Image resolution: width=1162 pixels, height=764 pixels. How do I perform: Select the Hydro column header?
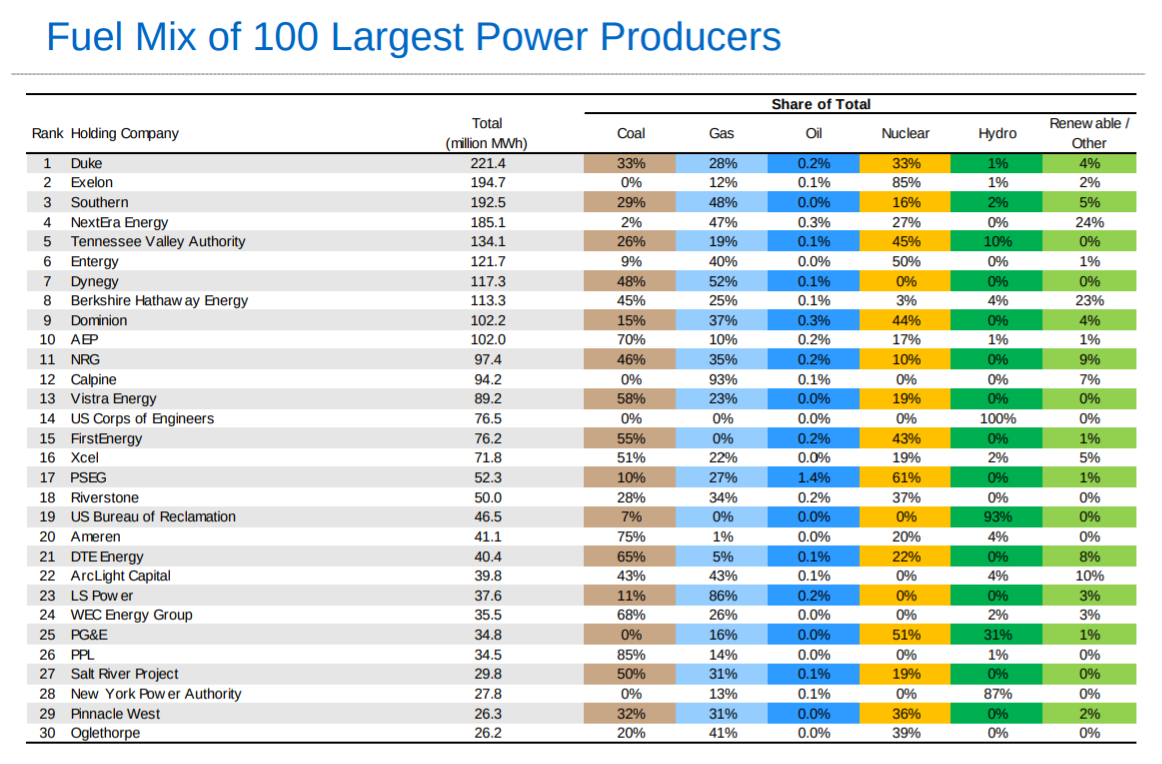click(997, 133)
